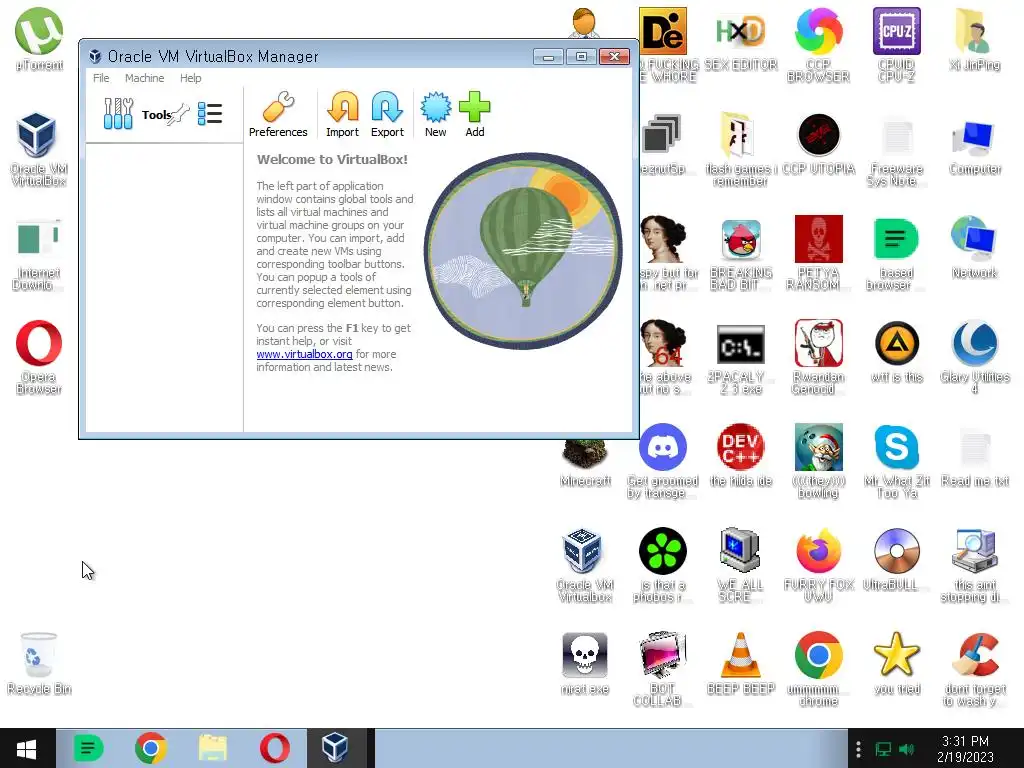Open Chrome from the taskbar
Screen dimensions: 1024x768
(x=150, y=748)
